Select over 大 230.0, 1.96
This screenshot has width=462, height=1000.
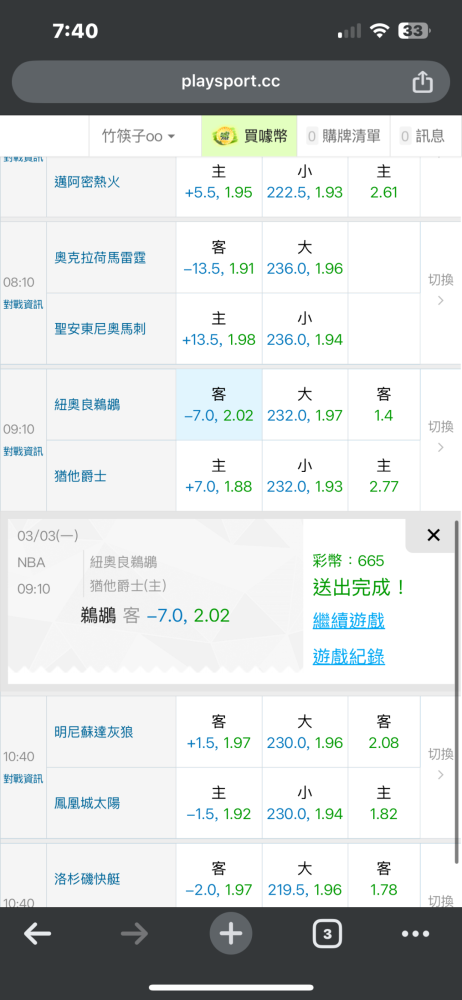click(305, 732)
